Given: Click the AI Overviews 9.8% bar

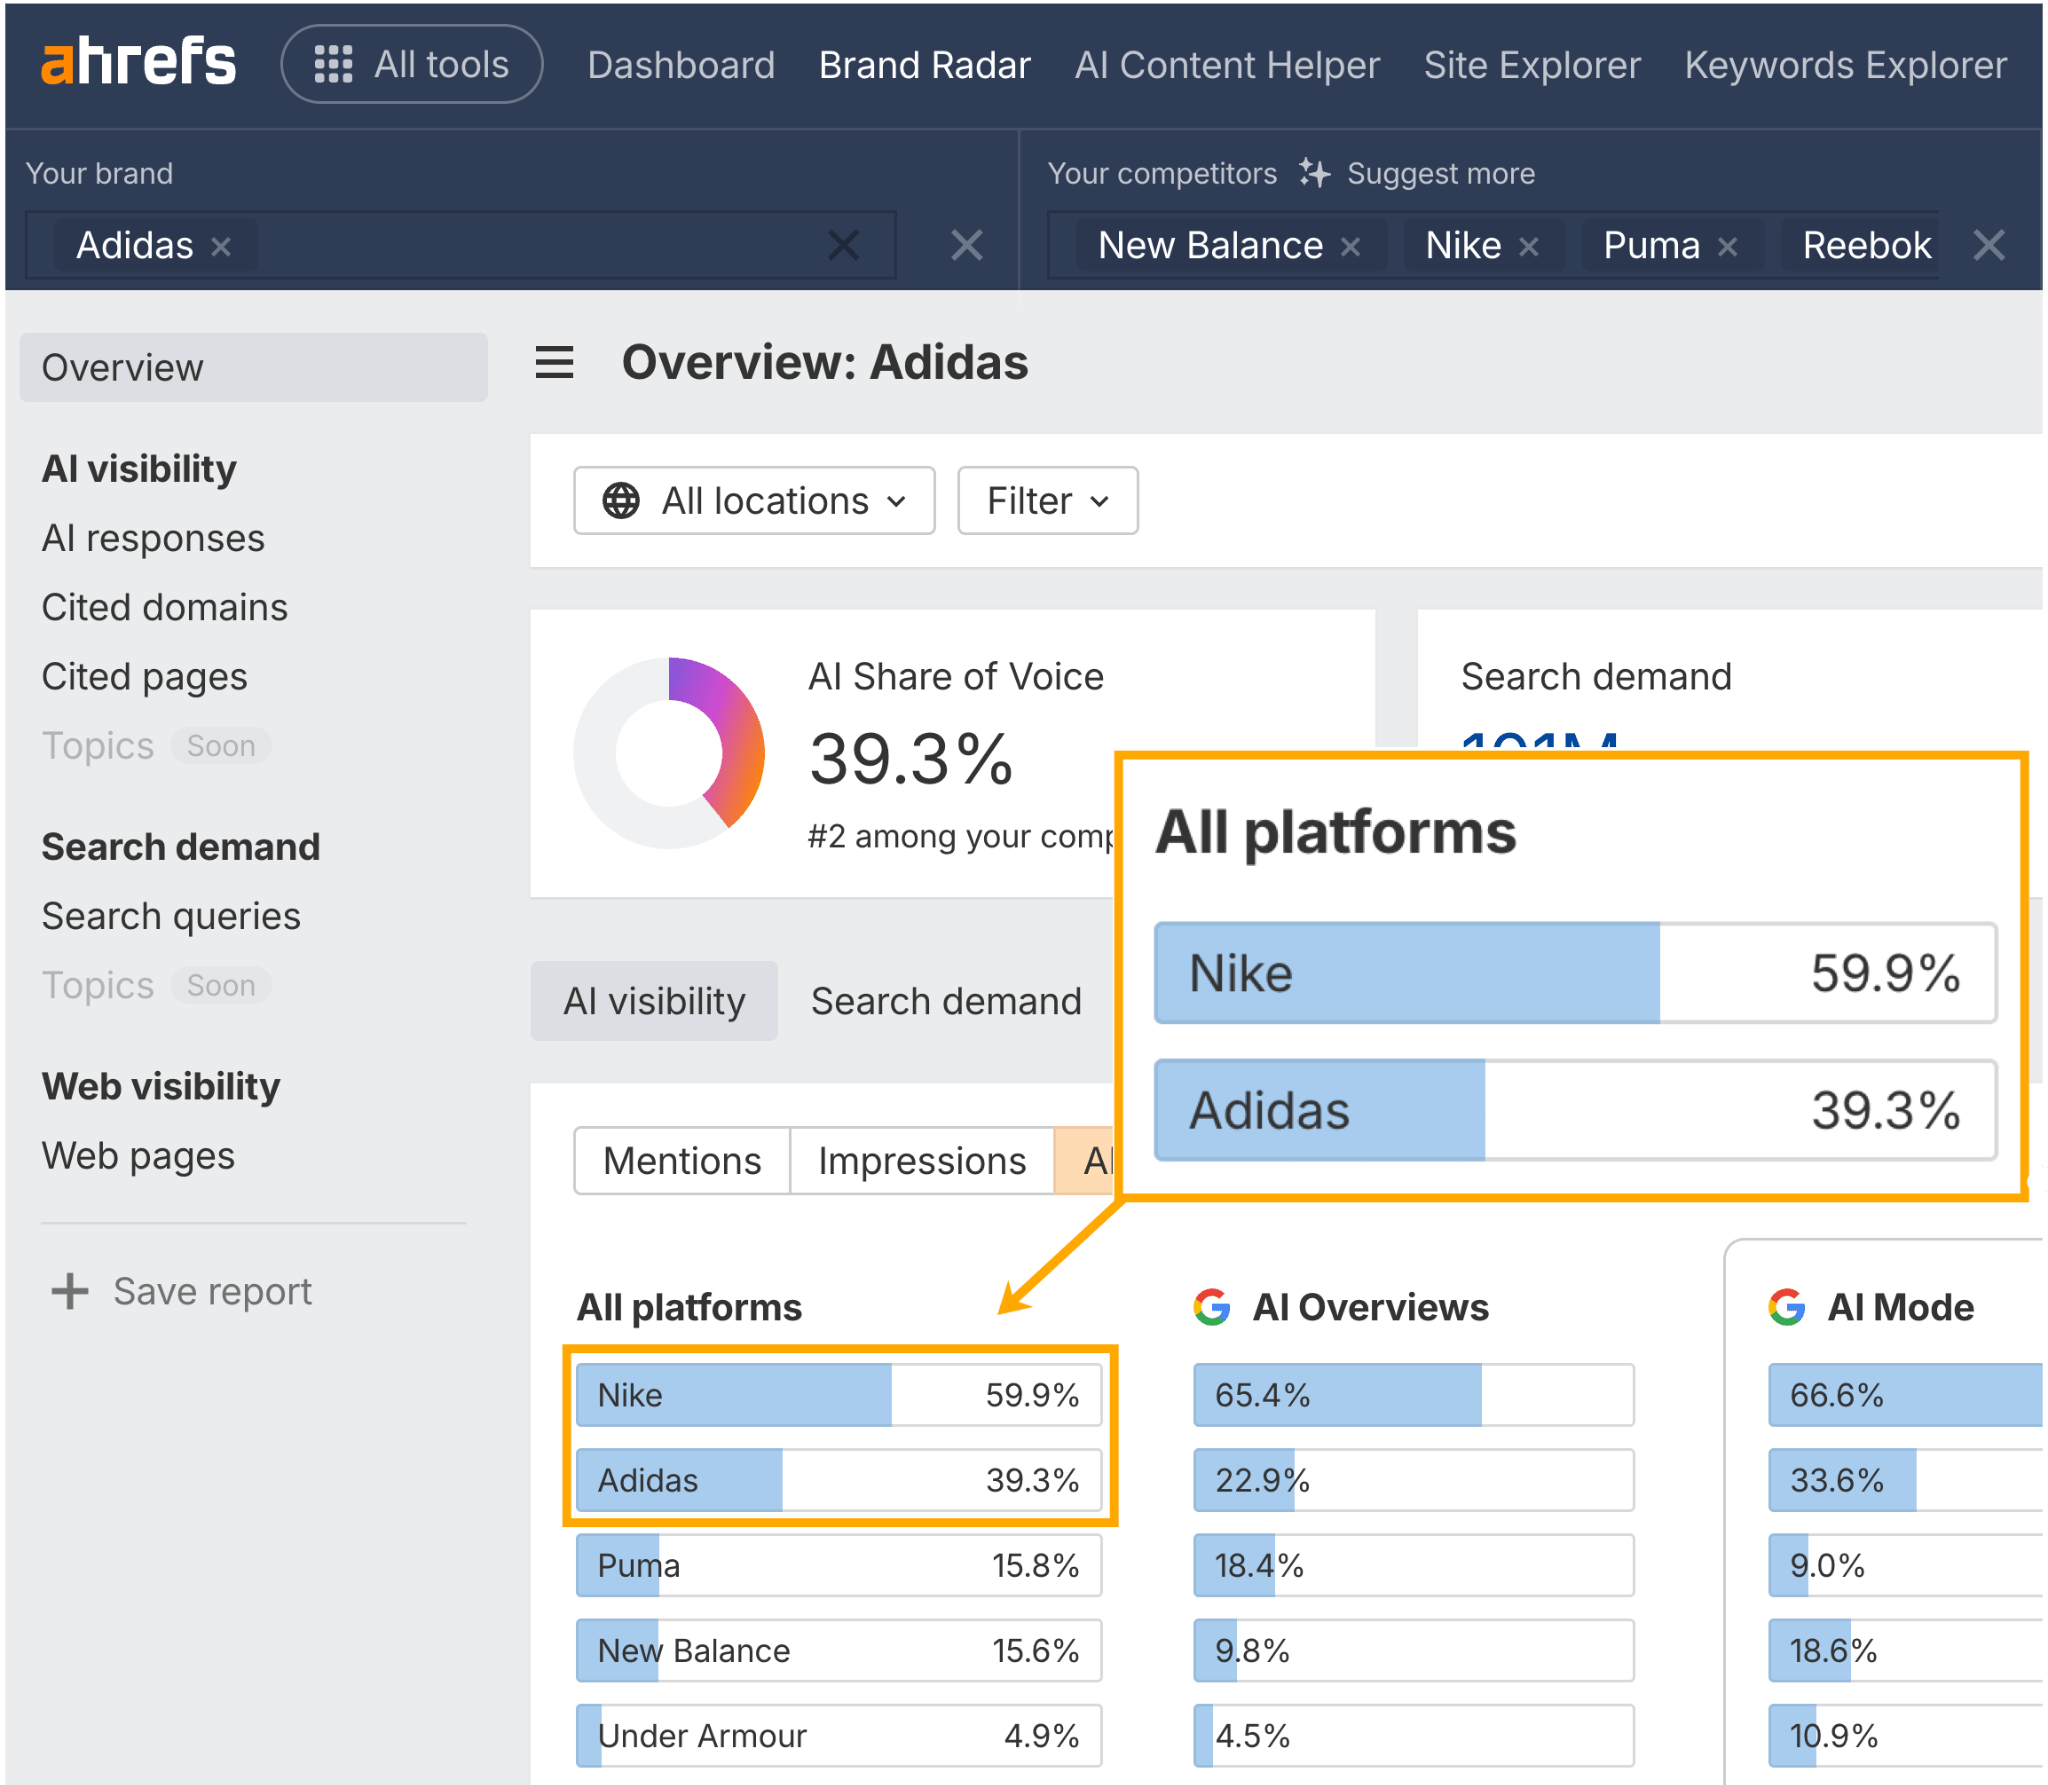Looking at the screenshot, I should pyautogui.click(x=1414, y=1650).
